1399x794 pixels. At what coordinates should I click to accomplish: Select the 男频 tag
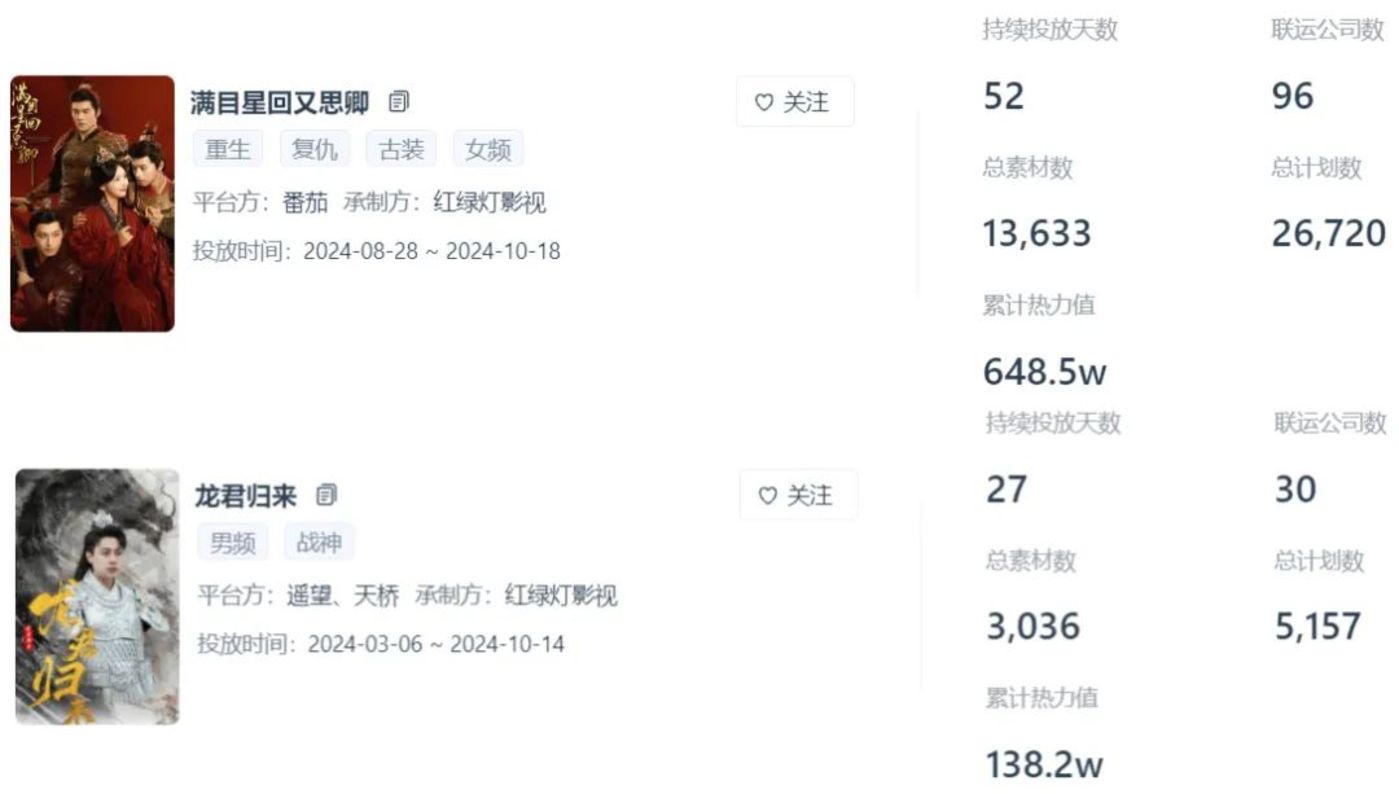[232, 543]
